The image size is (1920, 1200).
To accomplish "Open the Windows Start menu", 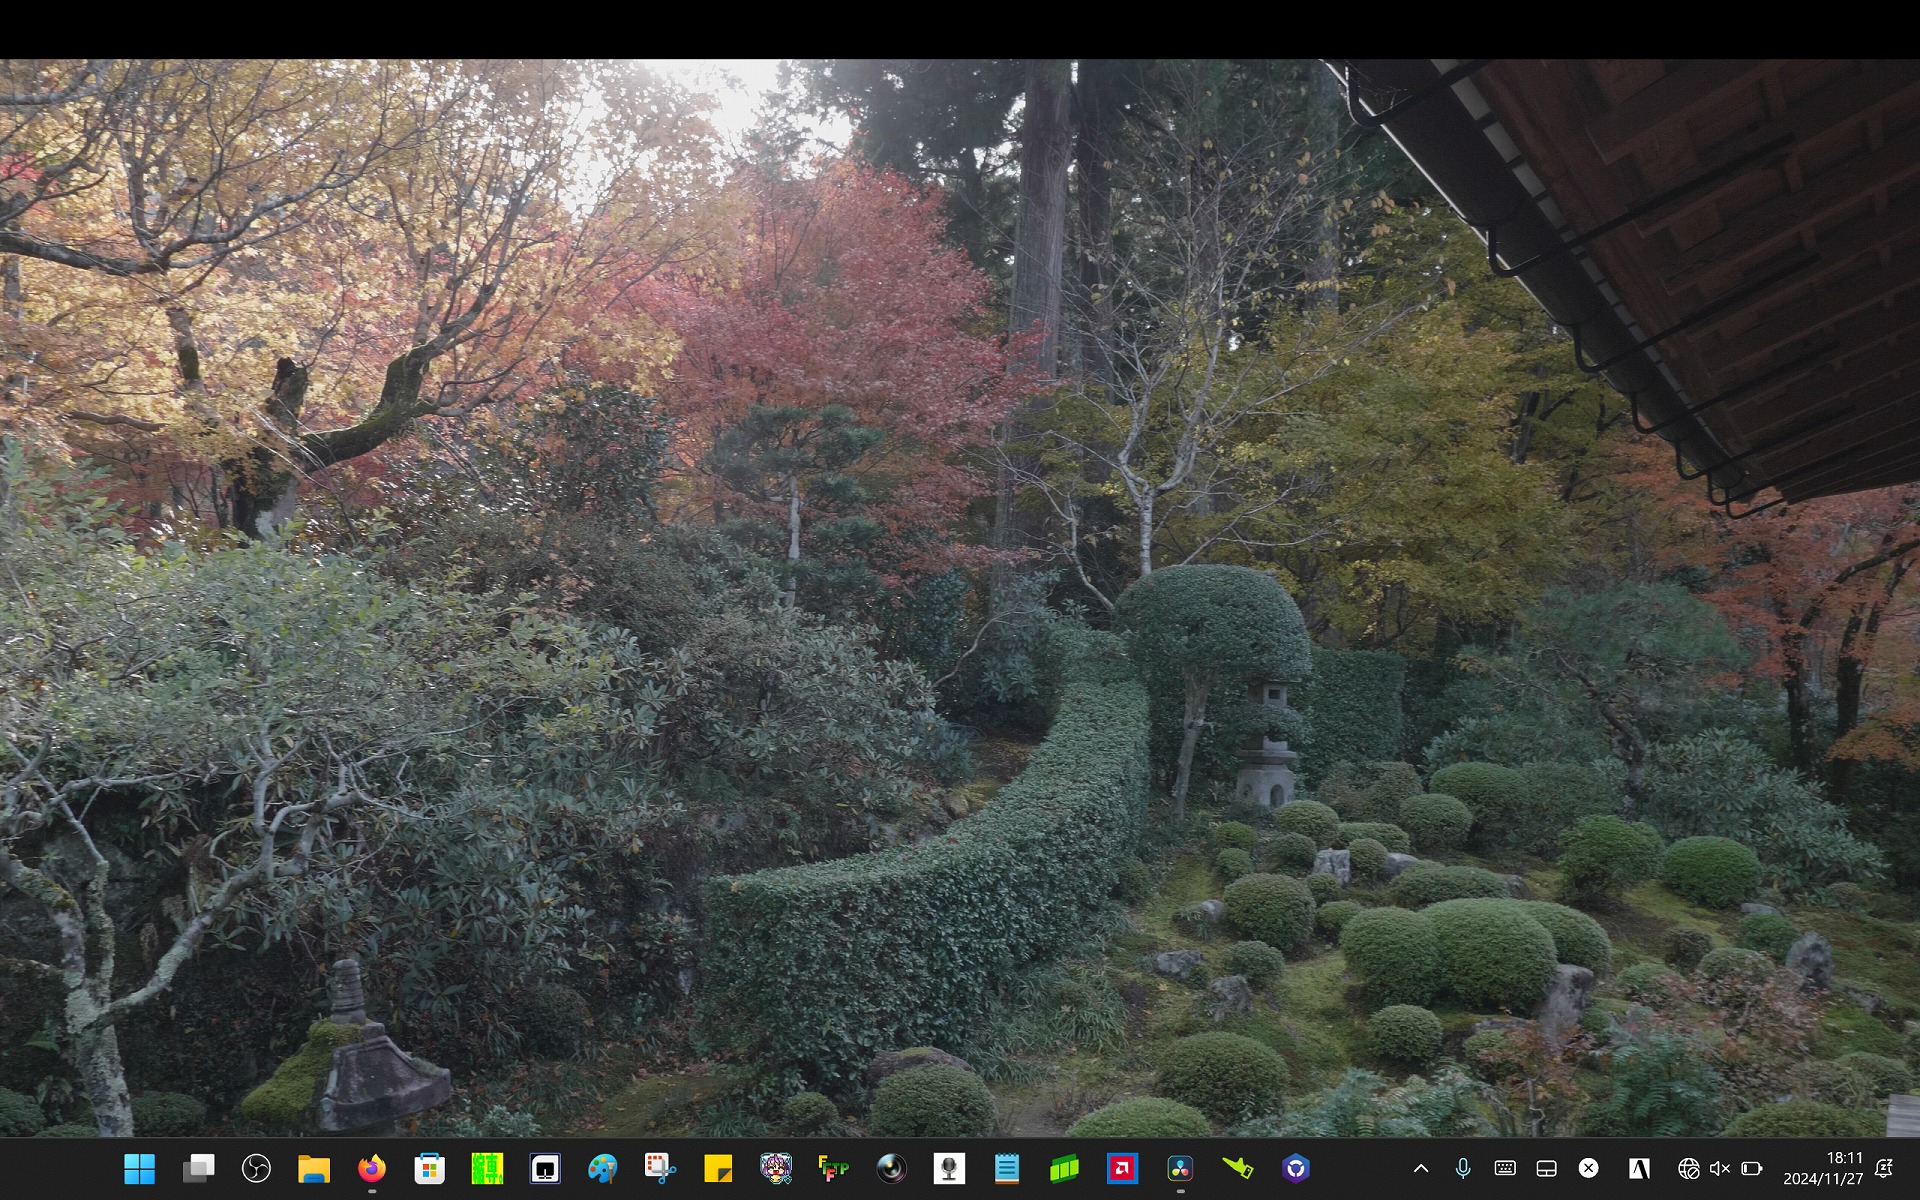I will click(139, 1168).
